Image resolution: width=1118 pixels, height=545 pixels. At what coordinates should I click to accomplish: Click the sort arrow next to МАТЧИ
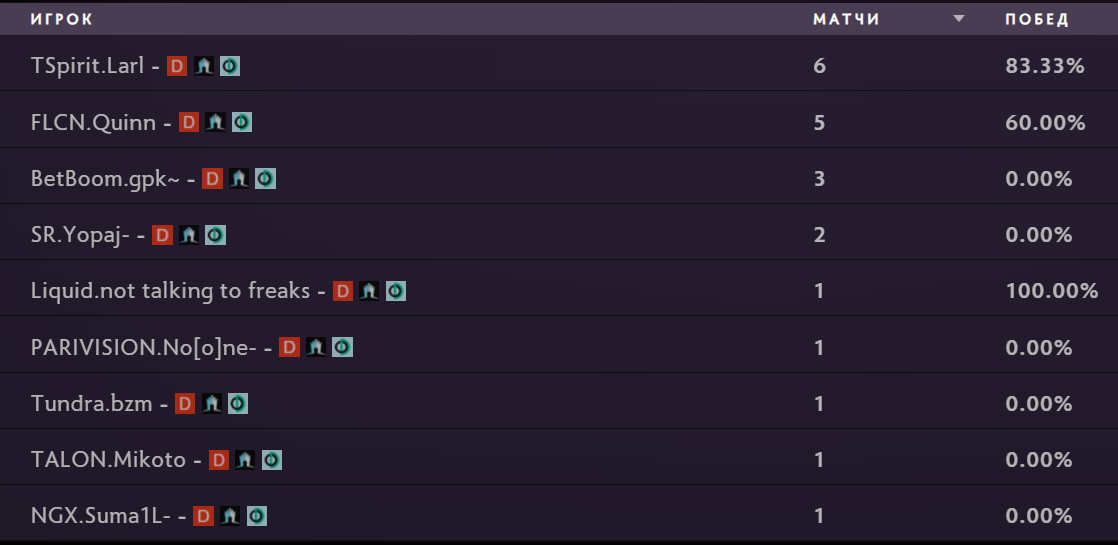959,19
